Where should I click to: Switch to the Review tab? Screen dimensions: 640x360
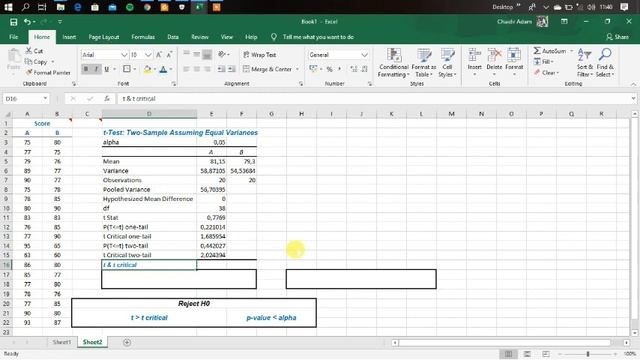click(x=200, y=37)
